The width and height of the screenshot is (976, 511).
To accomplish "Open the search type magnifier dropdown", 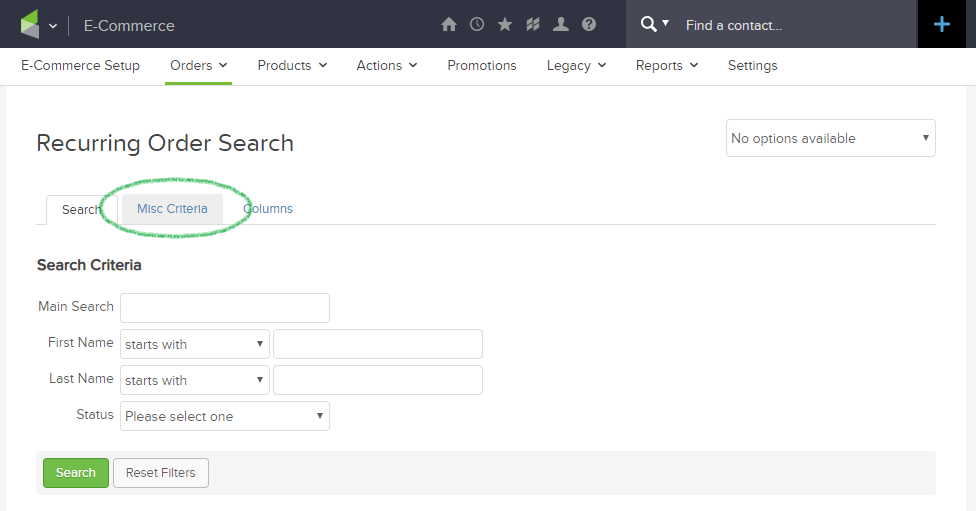I will coord(654,24).
